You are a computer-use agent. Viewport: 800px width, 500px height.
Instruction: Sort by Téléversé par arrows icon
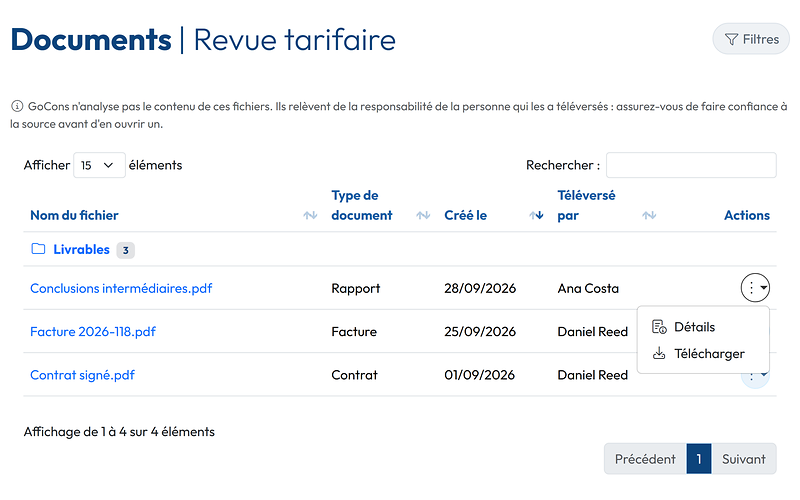[648, 215]
